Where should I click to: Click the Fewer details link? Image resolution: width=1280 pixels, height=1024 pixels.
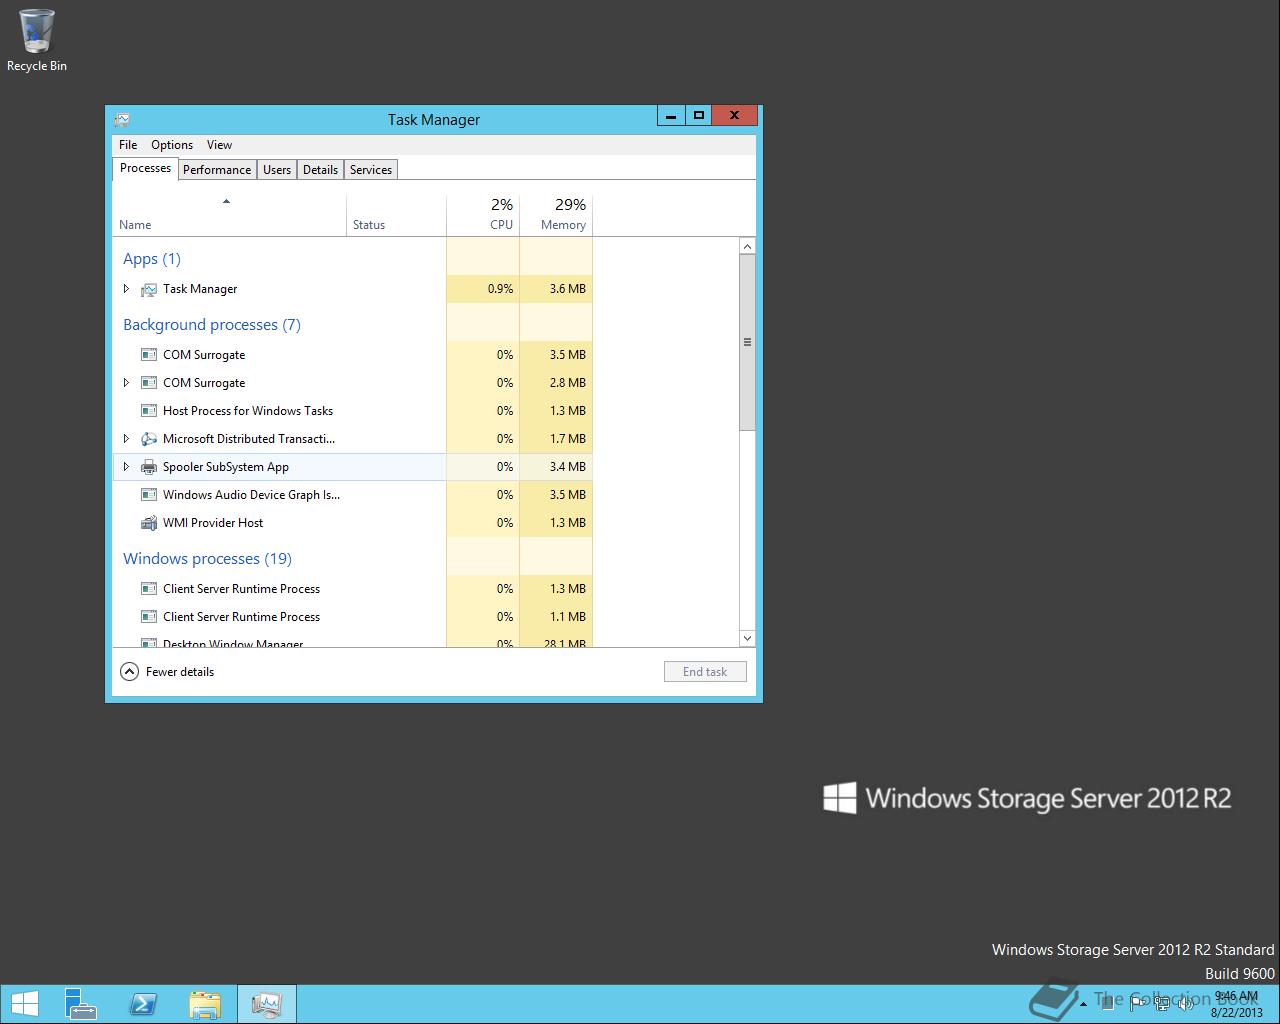(180, 672)
